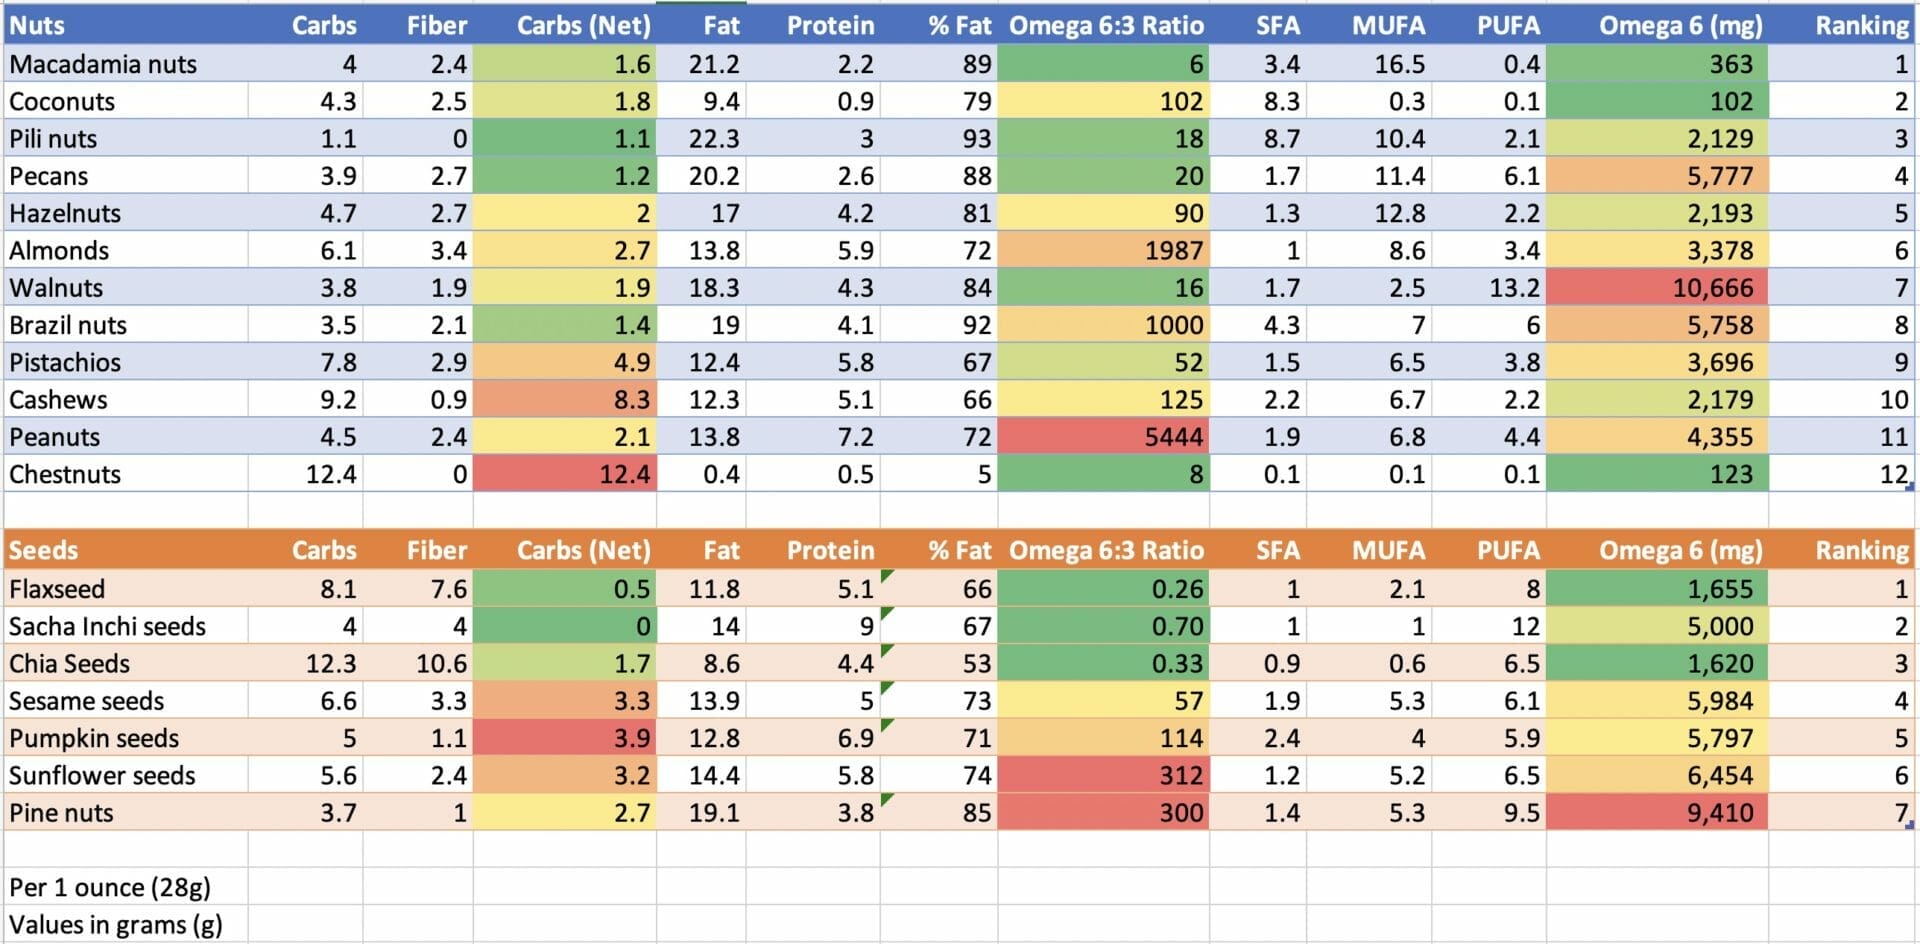Viewport: 1920px width, 944px height.
Task: Click Cashews Carbs (Net) value 8.3
Action: coord(564,400)
